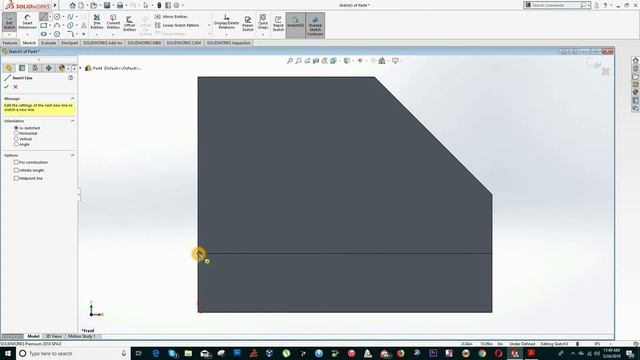Click the Print icon in the top toolbar
Image resolution: width=640 pixels, height=360 pixels.
[120, 5]
